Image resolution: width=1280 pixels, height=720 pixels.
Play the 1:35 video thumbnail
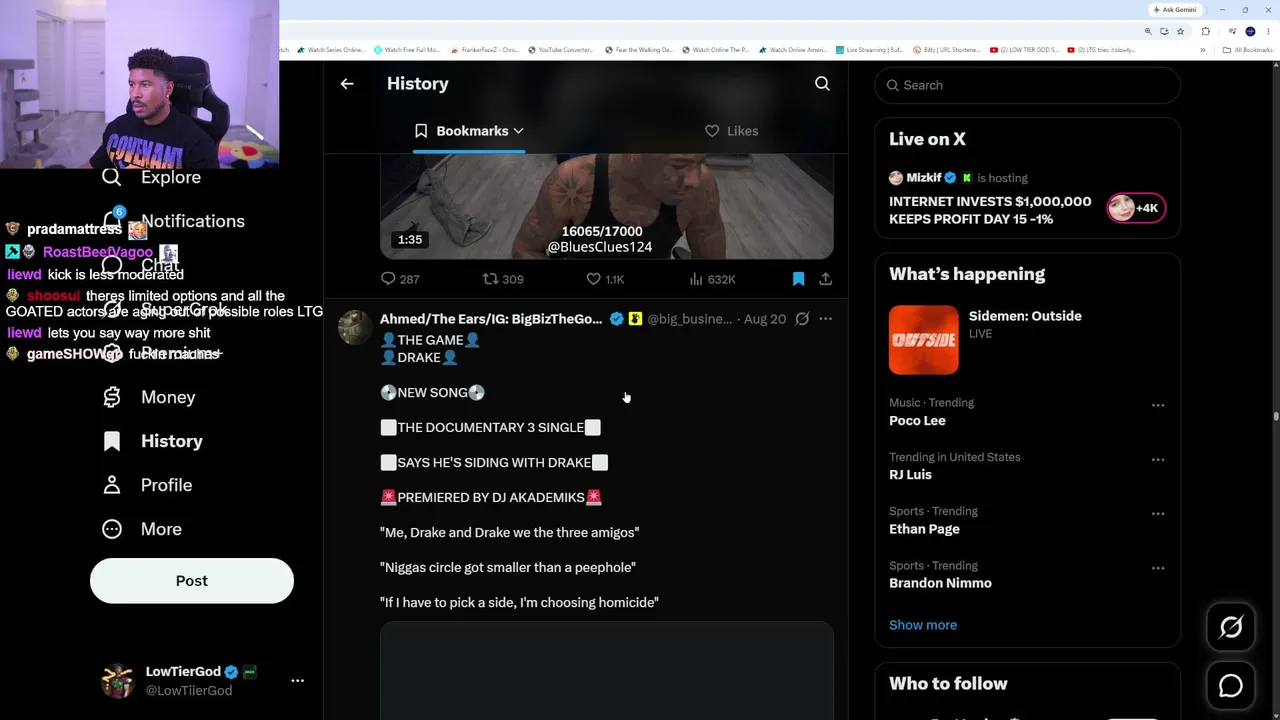(606, 207)
